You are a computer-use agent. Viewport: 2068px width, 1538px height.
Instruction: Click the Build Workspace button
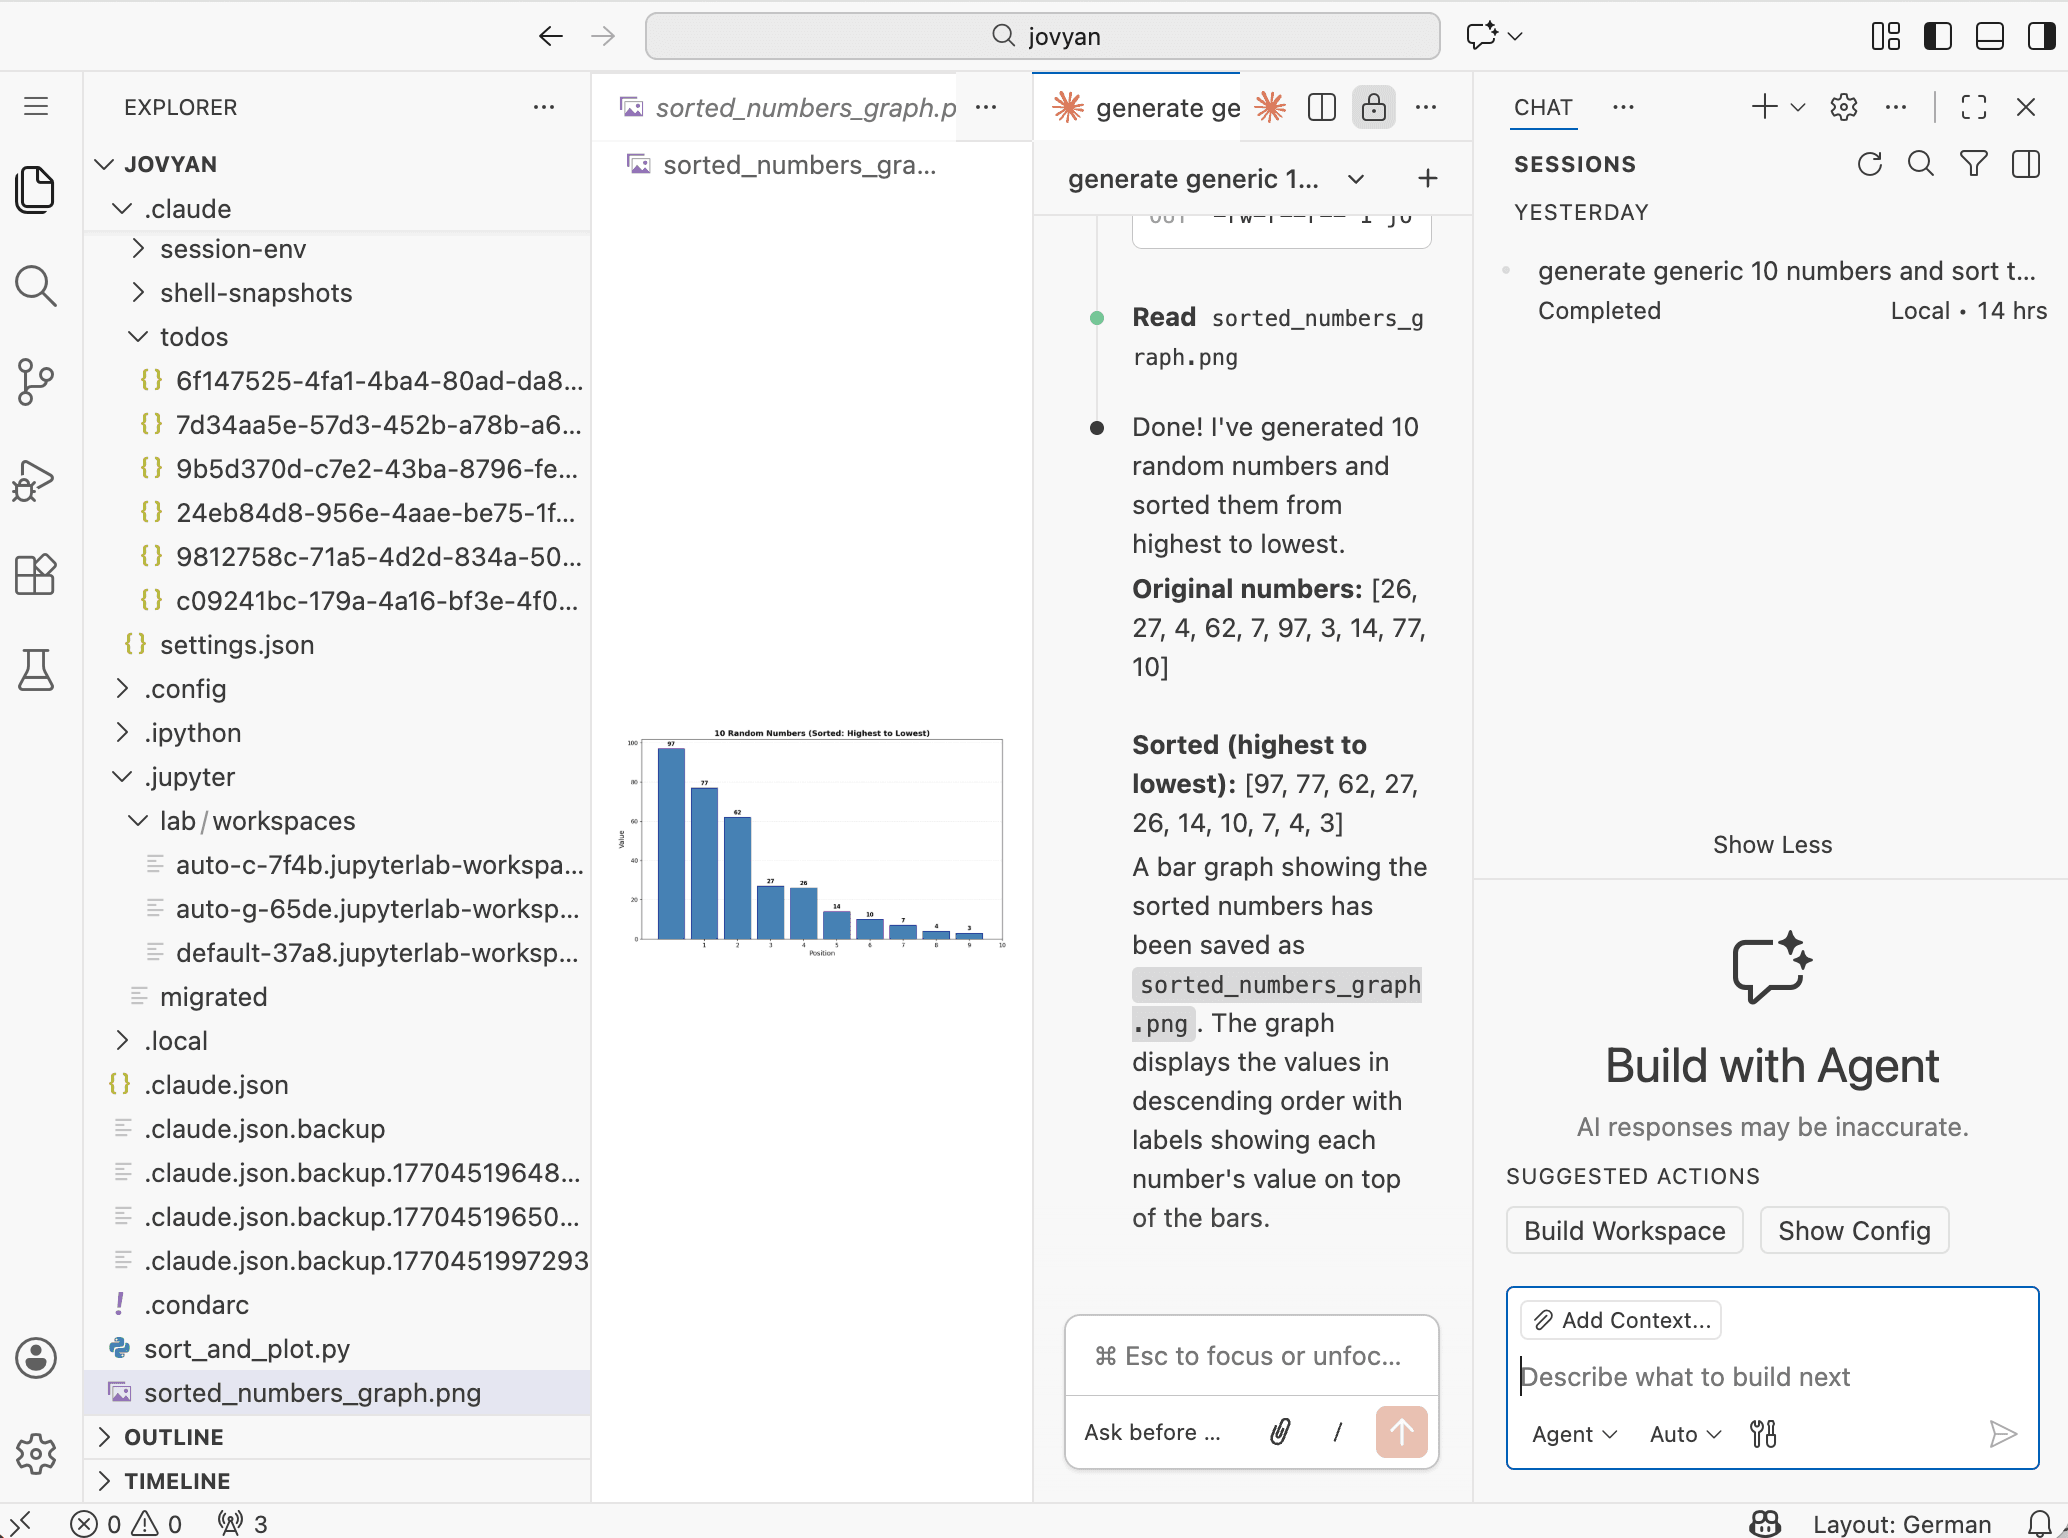(1624, 1230)
